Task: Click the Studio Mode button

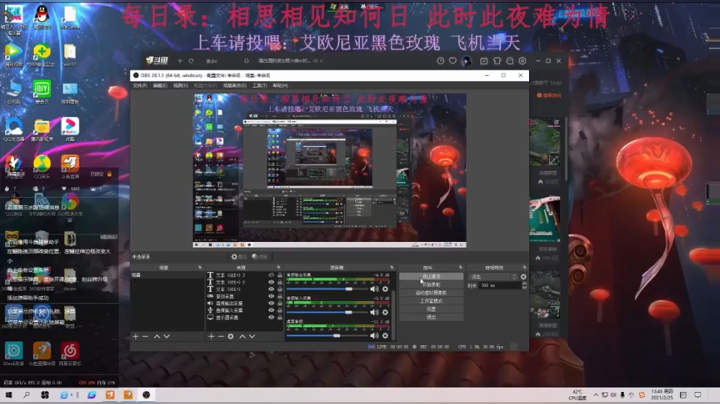Action: pyautogui.click(x=431, y=301)
